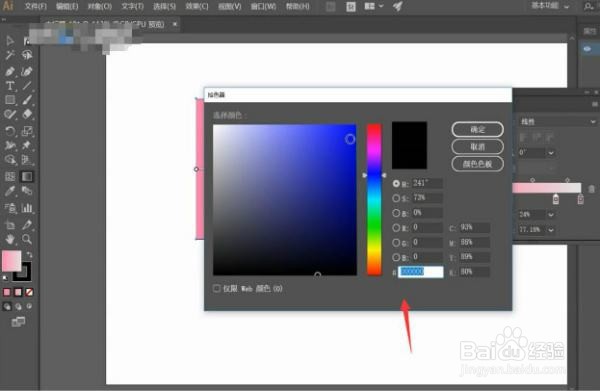Select the Mesh tool
The image size is (600, 391).
coord(10,176)
